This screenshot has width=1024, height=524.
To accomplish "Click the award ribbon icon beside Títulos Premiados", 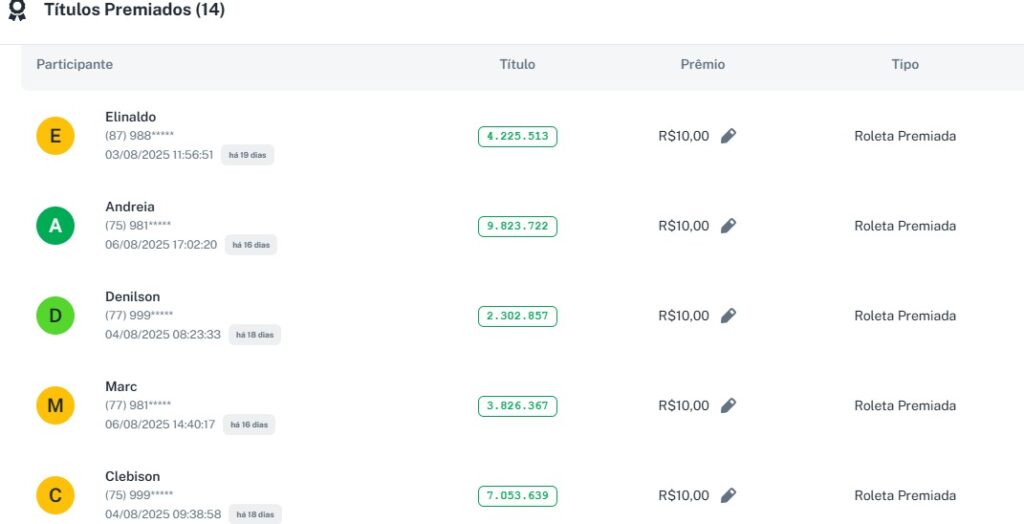I will (x=17, y=10).
